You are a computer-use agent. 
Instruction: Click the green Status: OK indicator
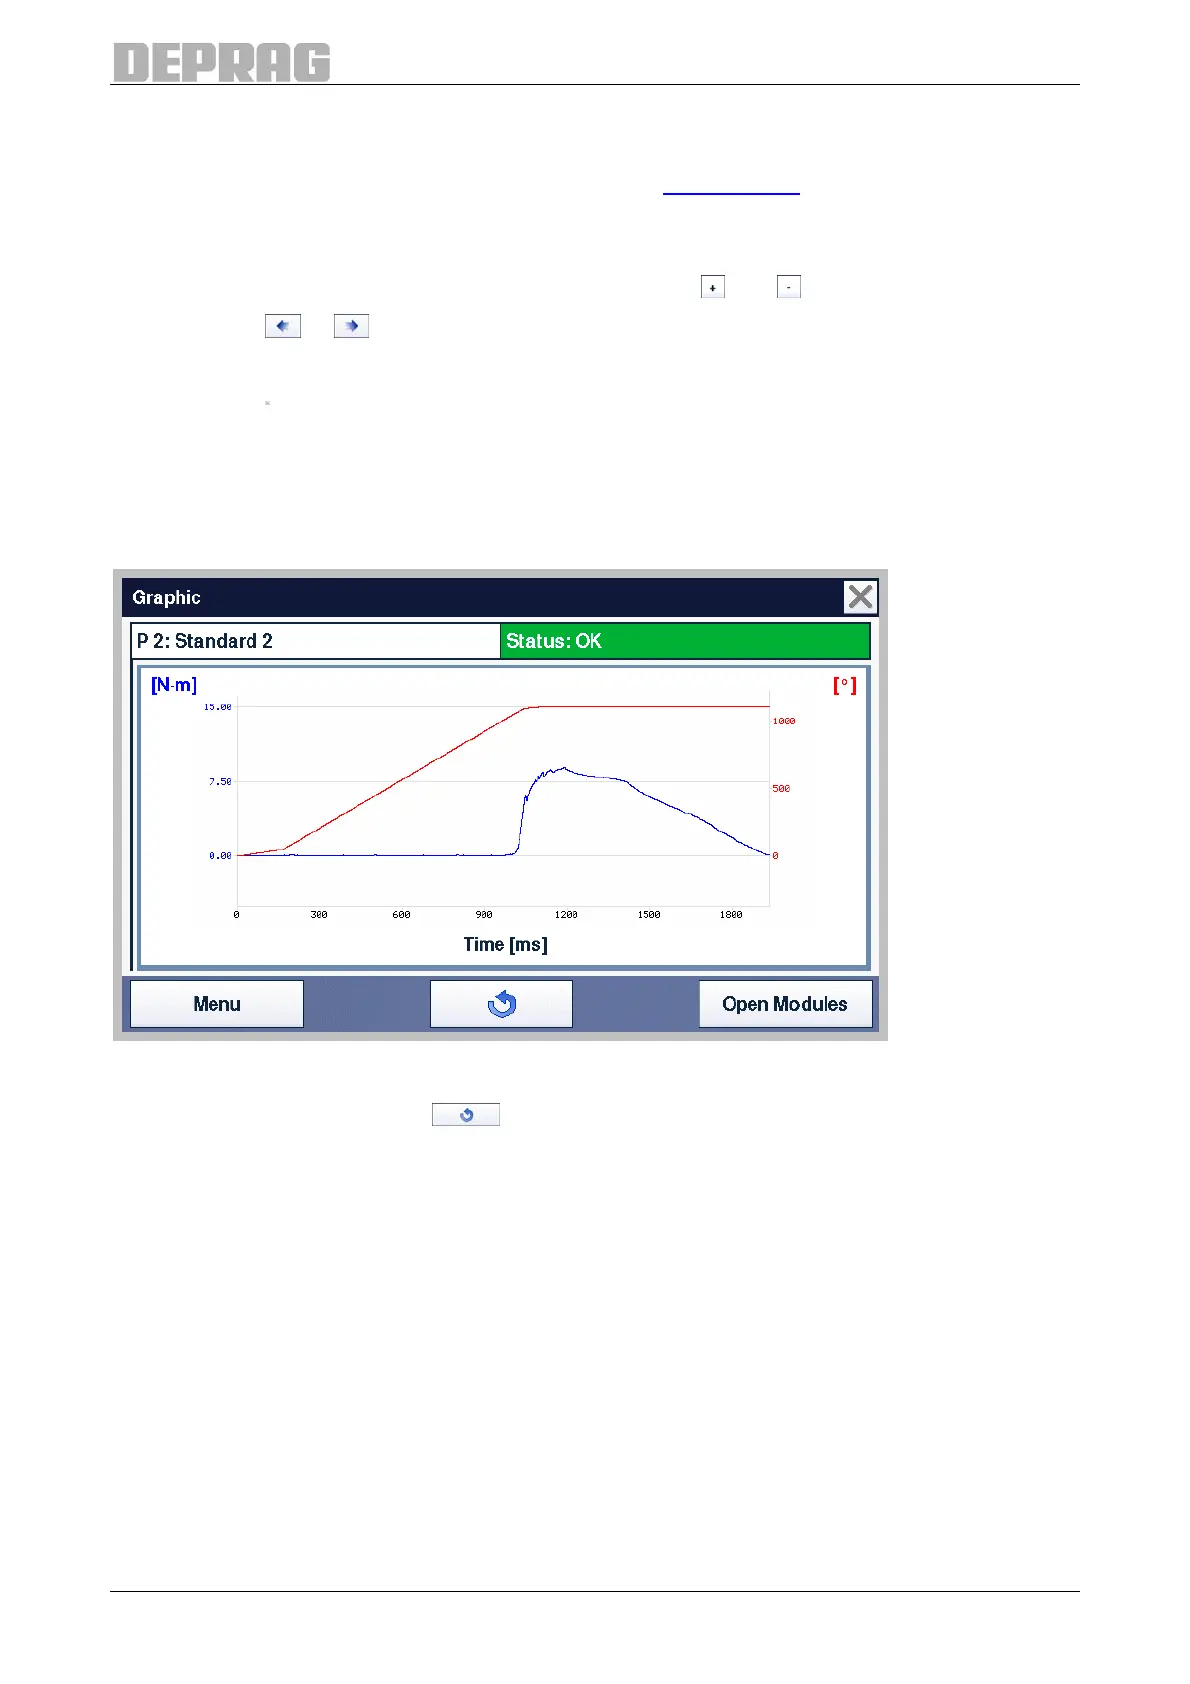(685, 641)
